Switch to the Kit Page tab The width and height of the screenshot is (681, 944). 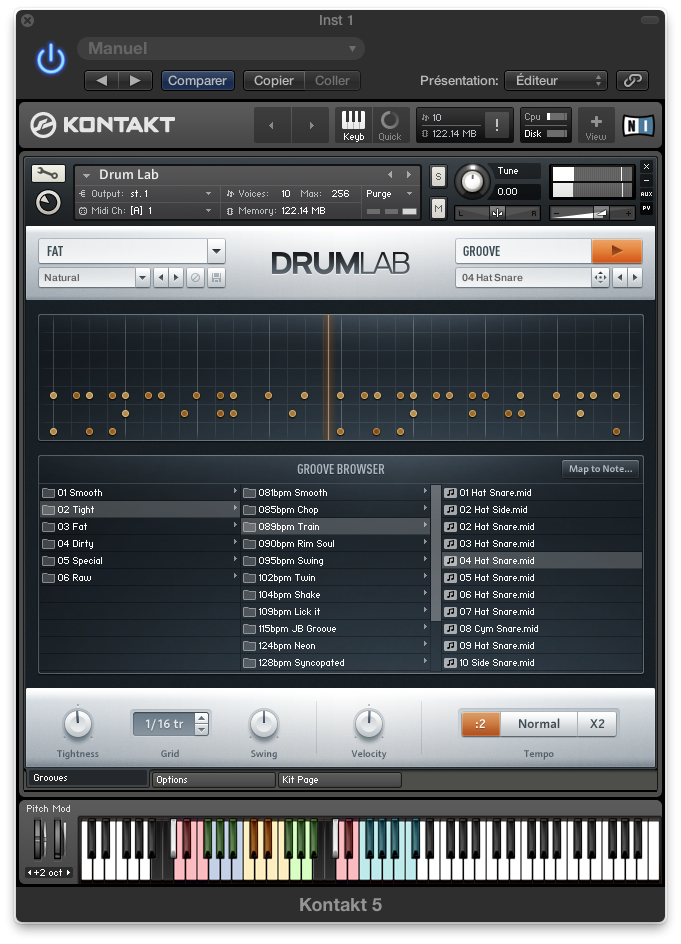pyautogui.click(x=340, y=780)
